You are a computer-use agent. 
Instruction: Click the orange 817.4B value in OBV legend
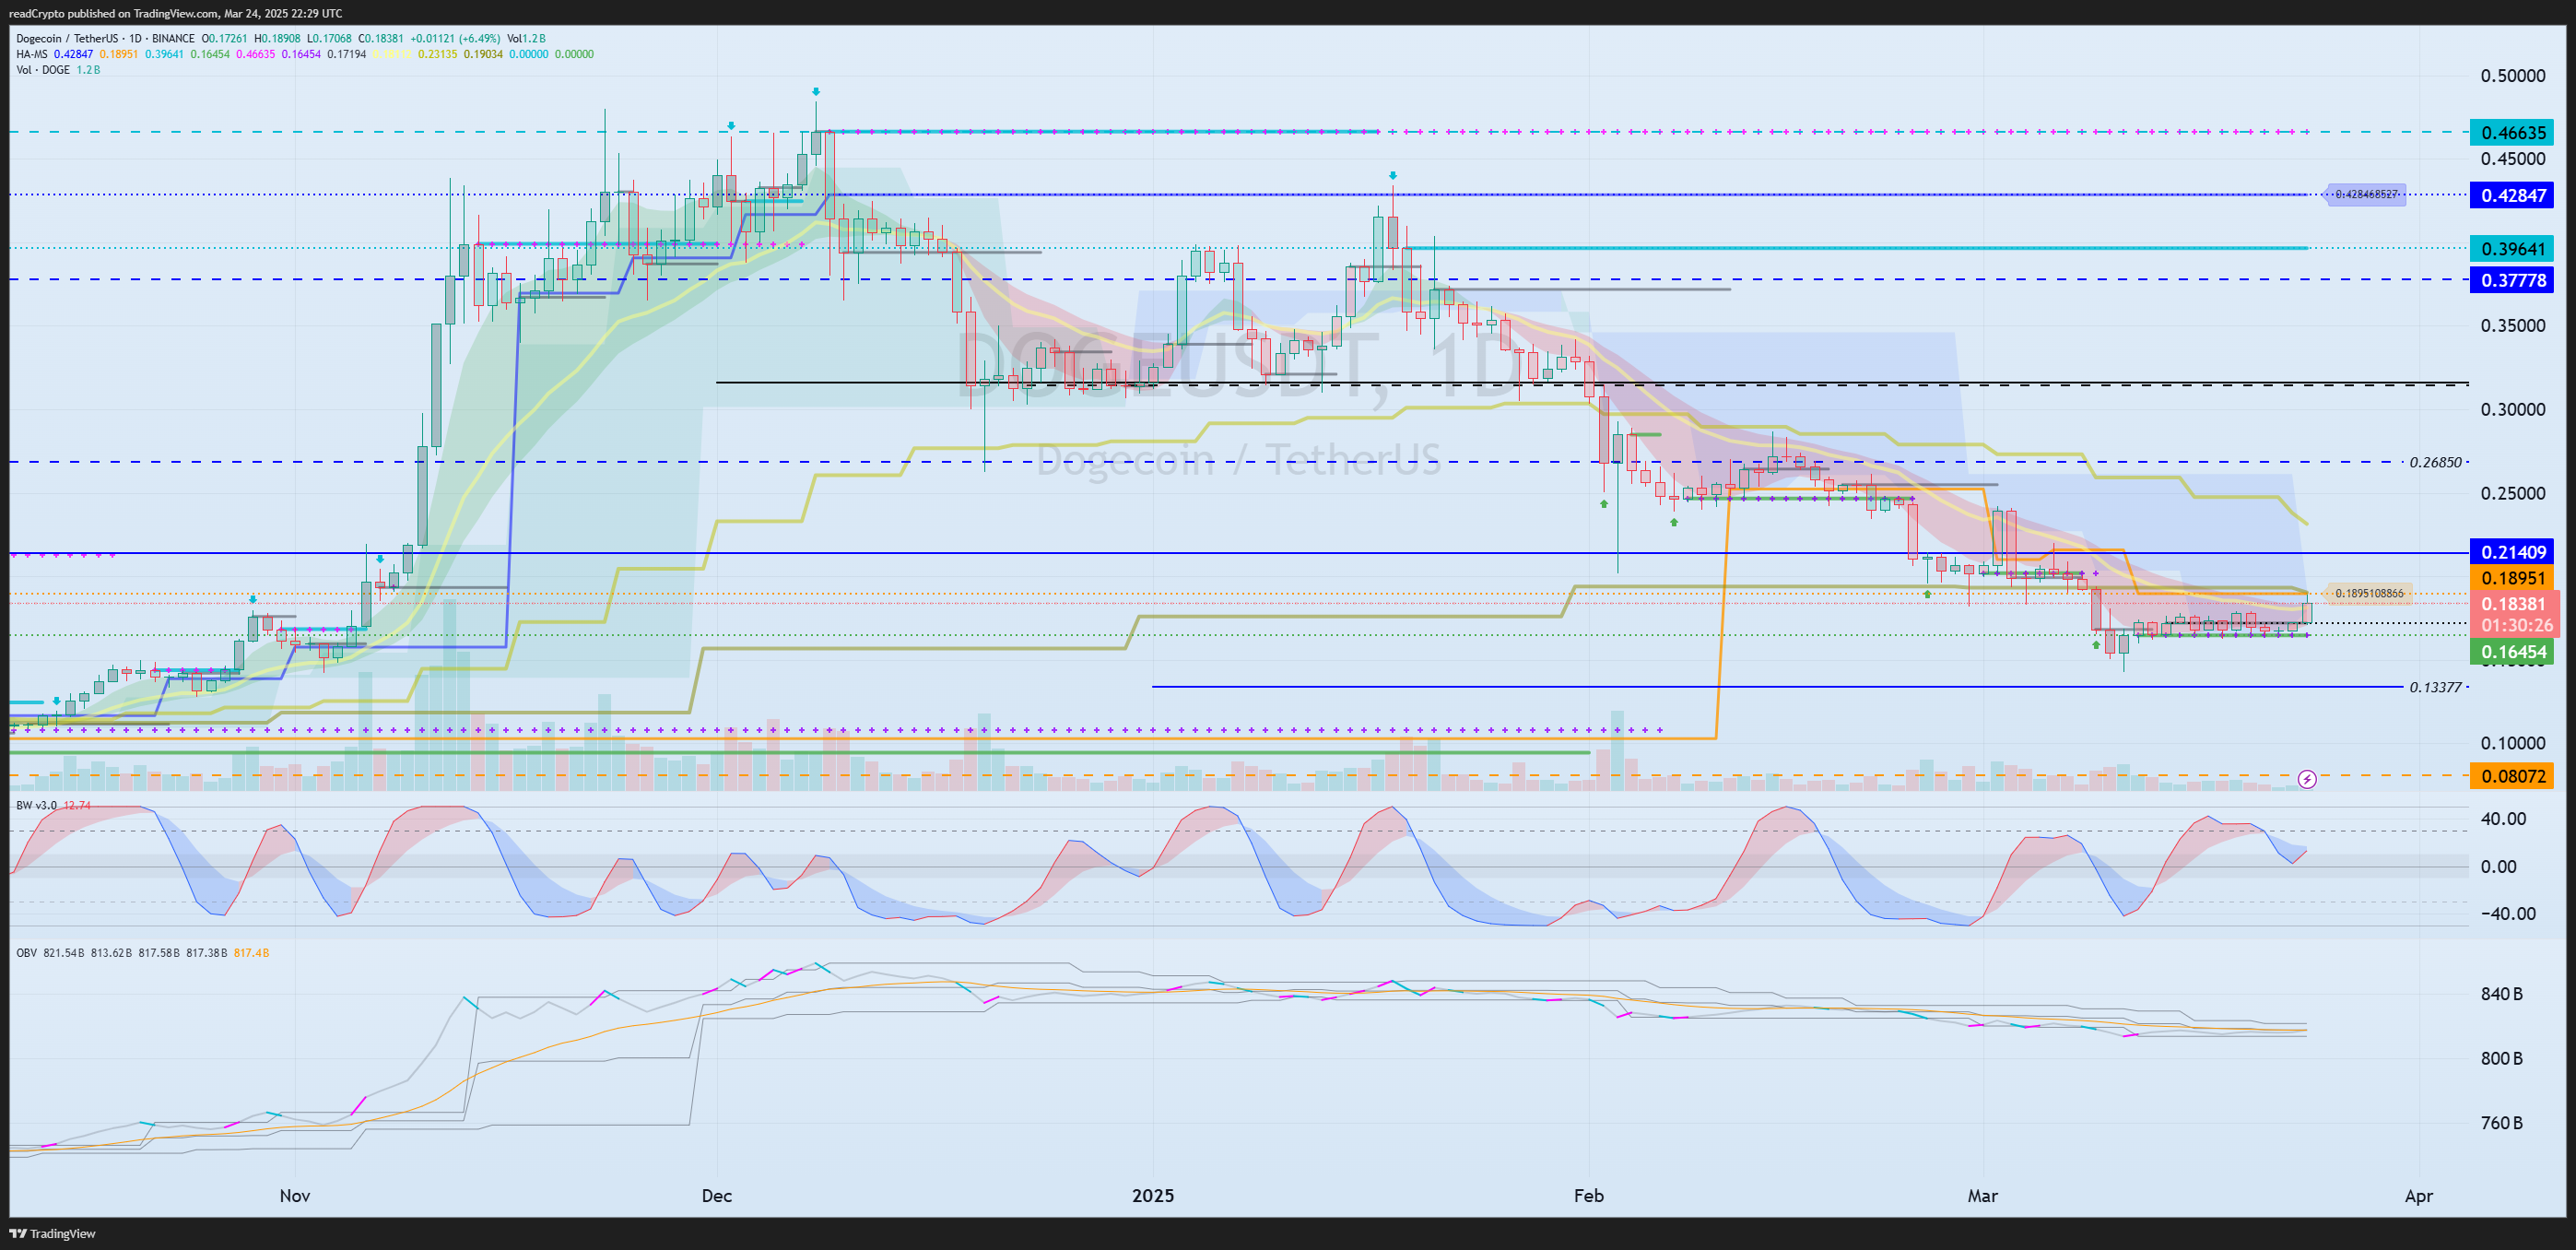coord(251,953)
